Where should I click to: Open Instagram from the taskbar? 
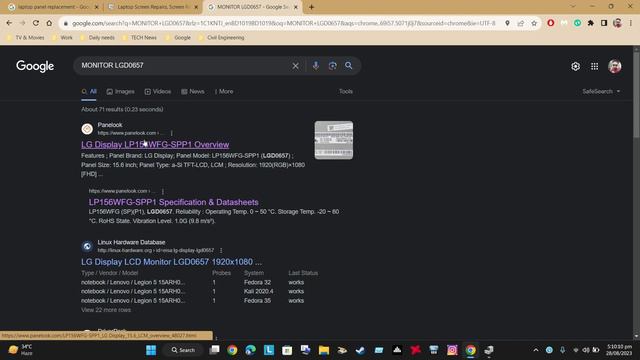pyautogui.click(x=452, y=350)
